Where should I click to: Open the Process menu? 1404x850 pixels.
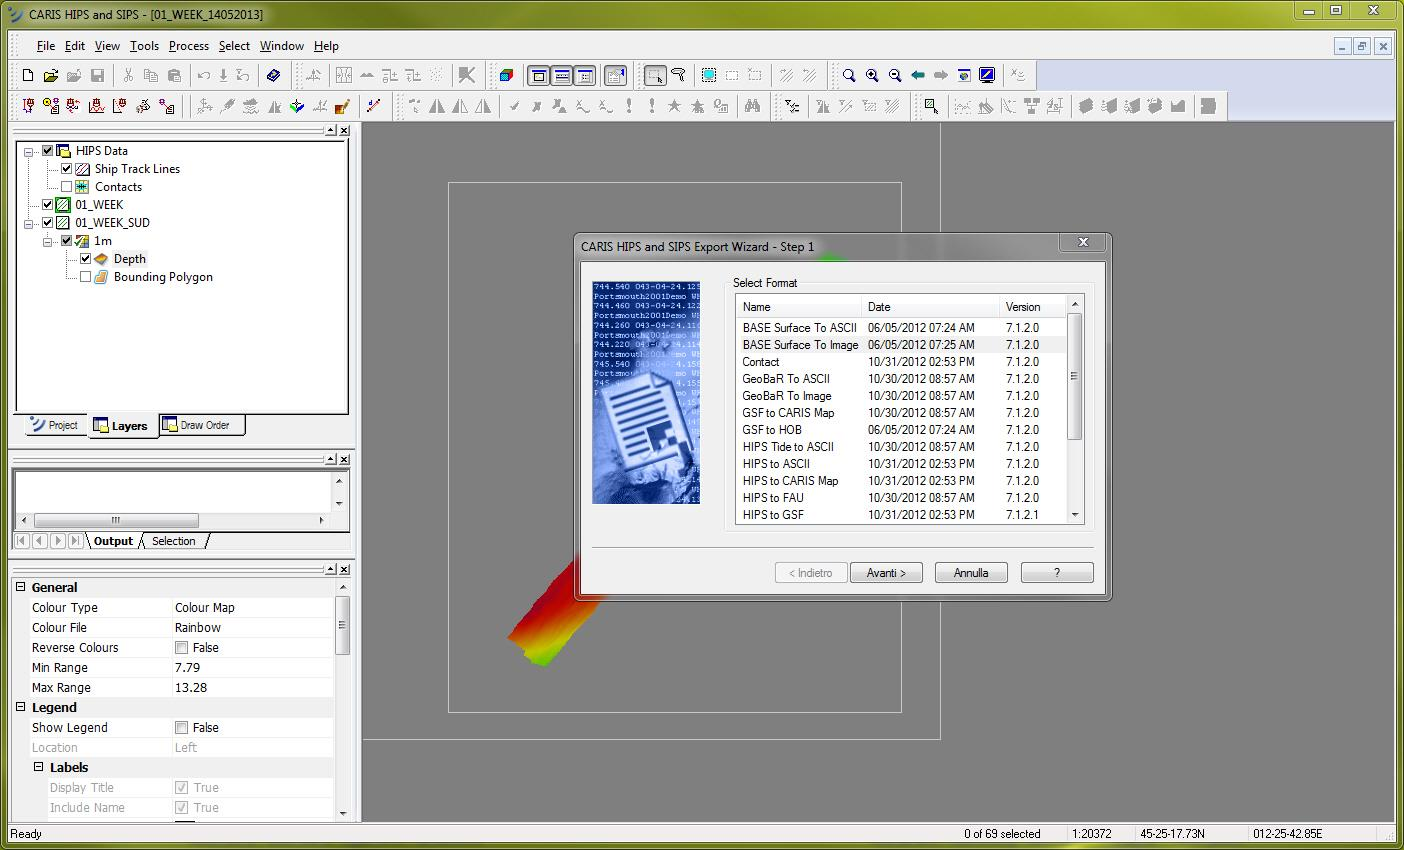(189, 46)
